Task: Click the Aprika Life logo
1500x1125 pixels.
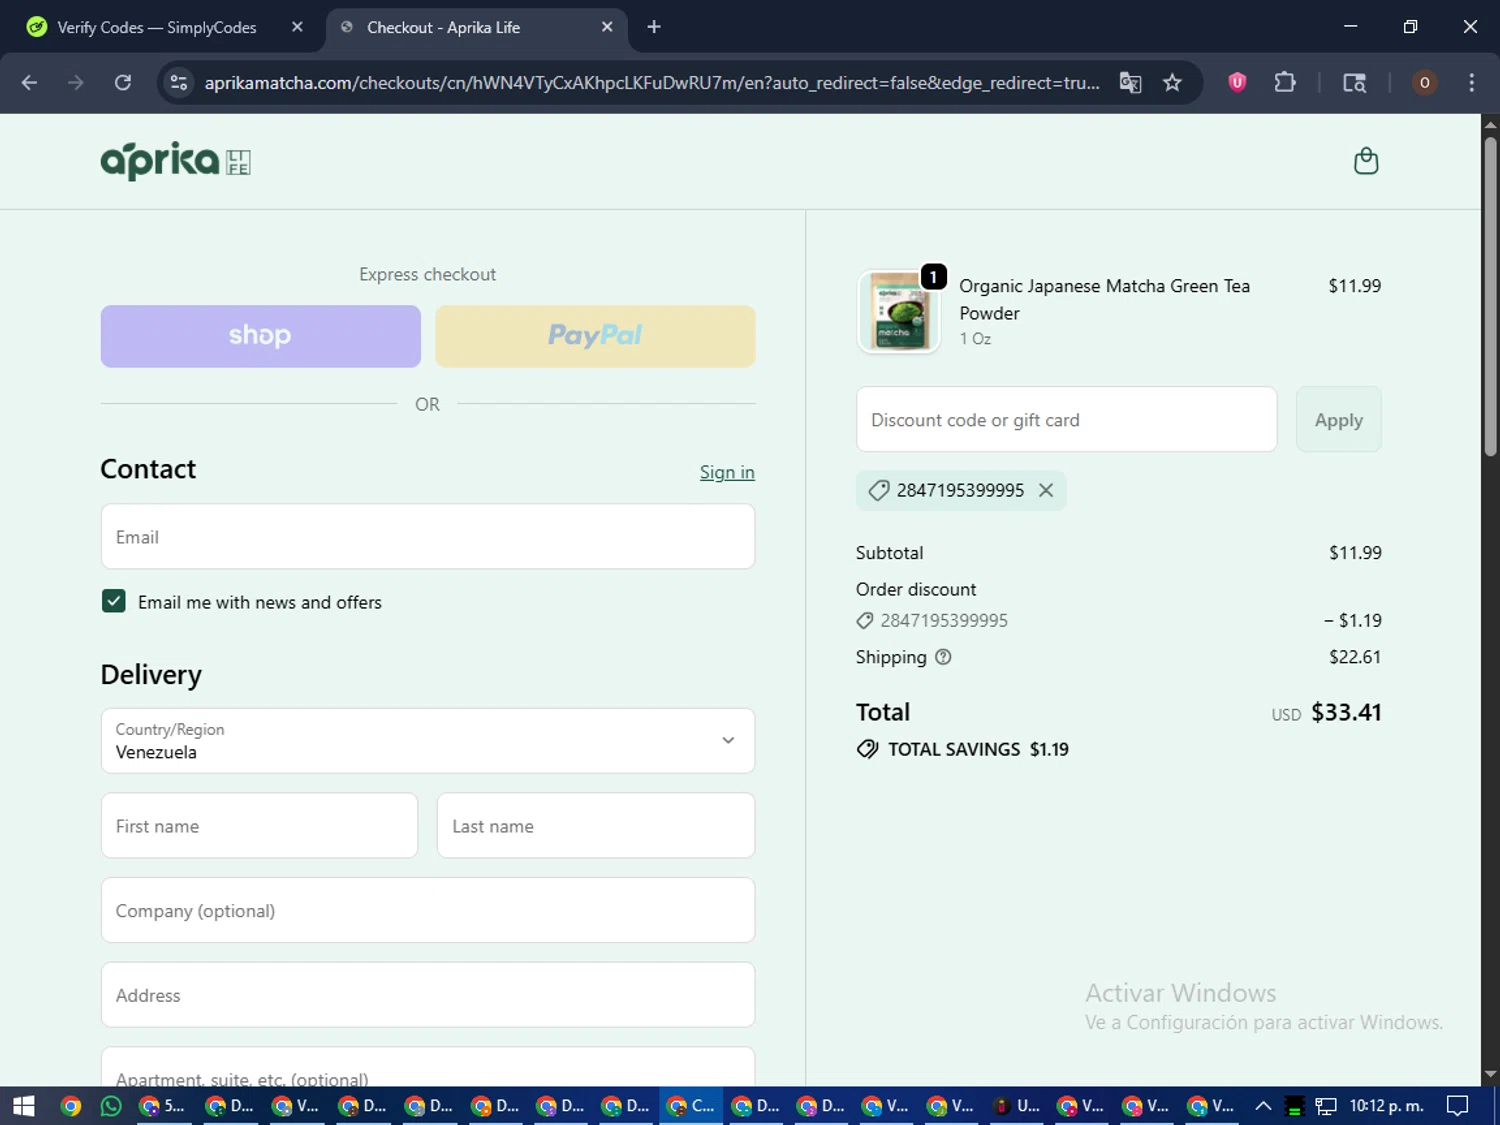Action: 175,161
